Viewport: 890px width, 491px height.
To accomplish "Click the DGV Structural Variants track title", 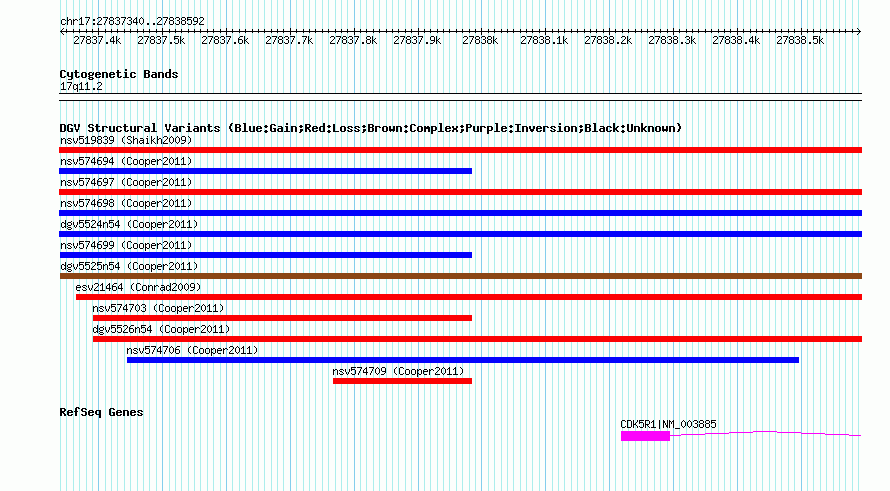I will coord(370,128).
